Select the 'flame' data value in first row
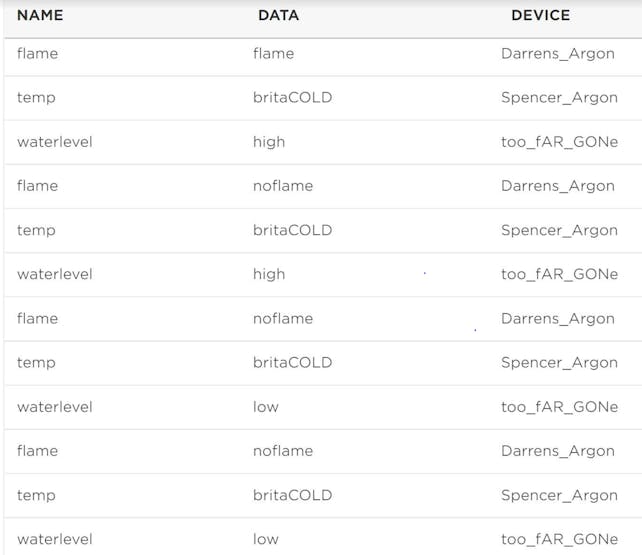 (273, 54)
